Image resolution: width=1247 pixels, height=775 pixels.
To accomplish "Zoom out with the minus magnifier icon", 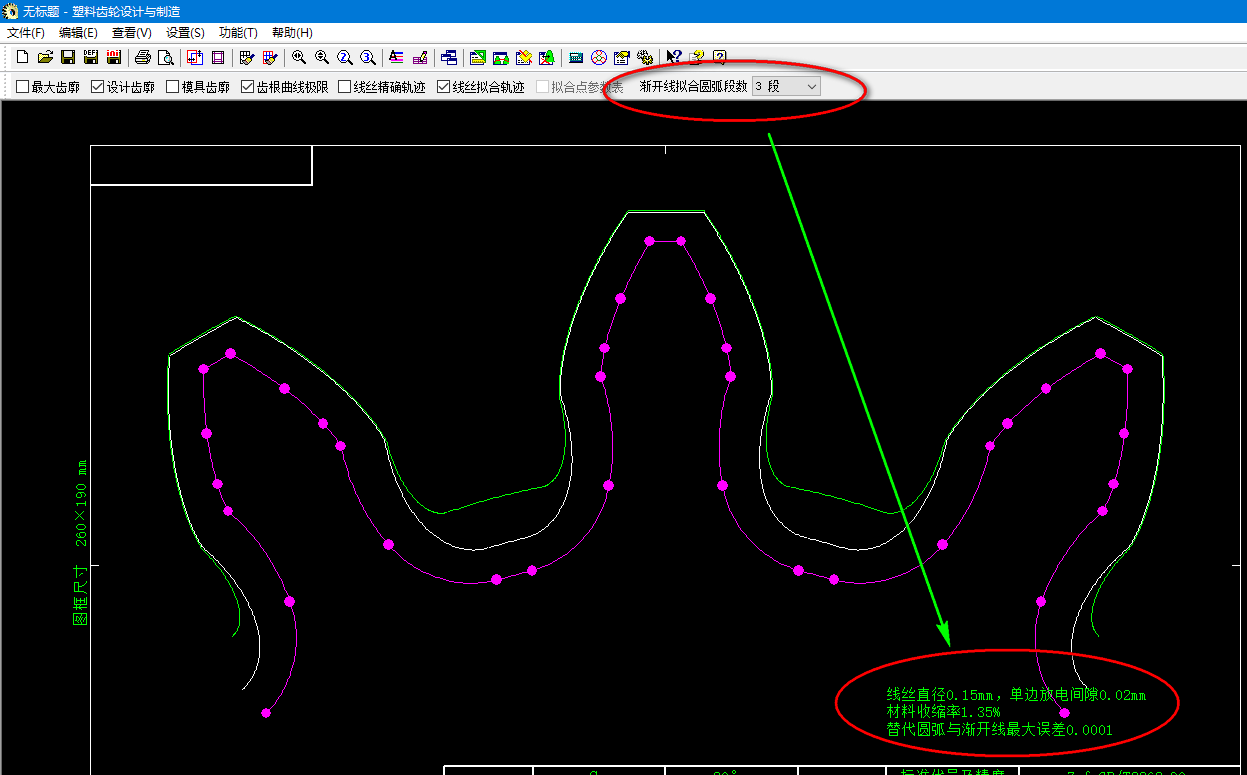I will [322, 57].
